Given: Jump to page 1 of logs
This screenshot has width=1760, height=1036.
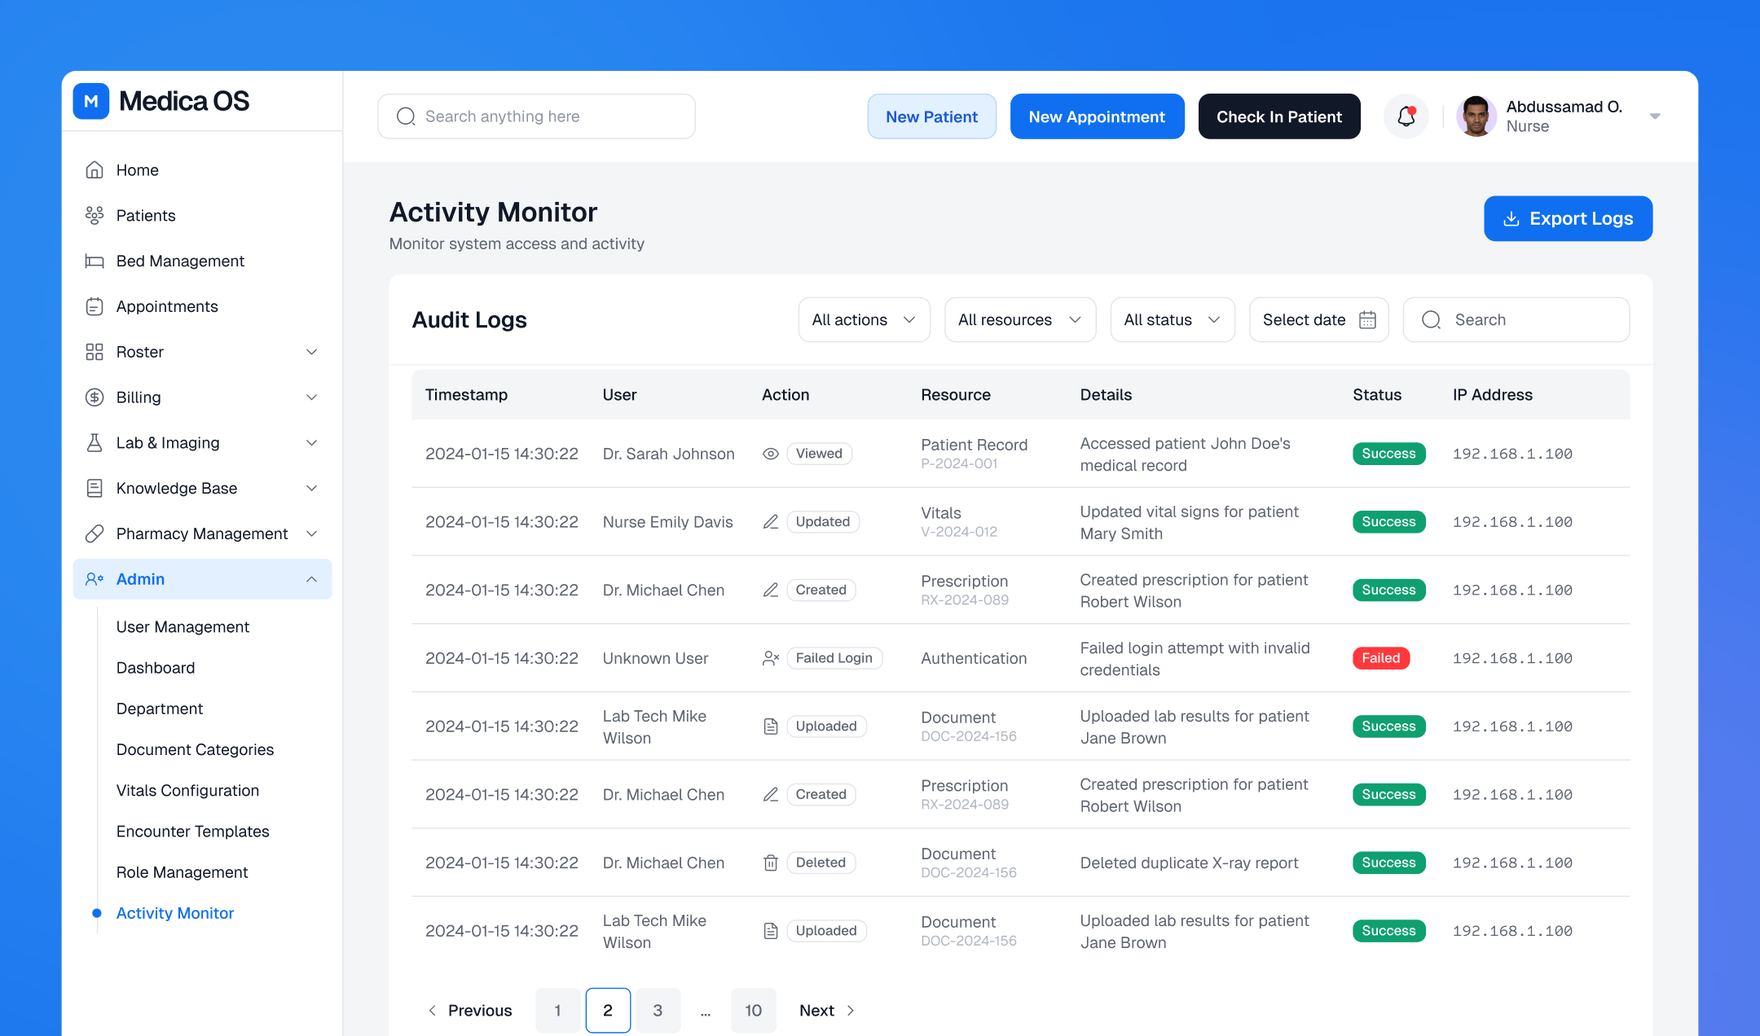Looking at the screenshot, I should click(558, 1010).
